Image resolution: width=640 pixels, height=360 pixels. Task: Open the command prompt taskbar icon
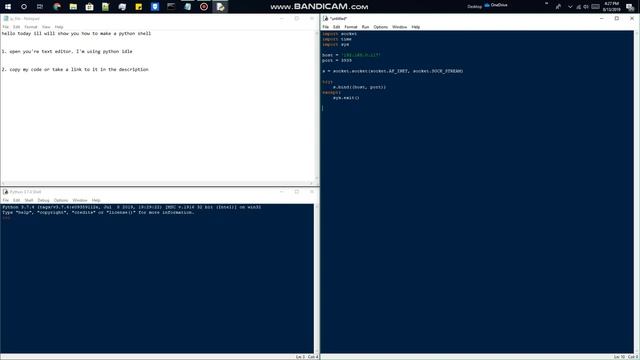point(171,7)
